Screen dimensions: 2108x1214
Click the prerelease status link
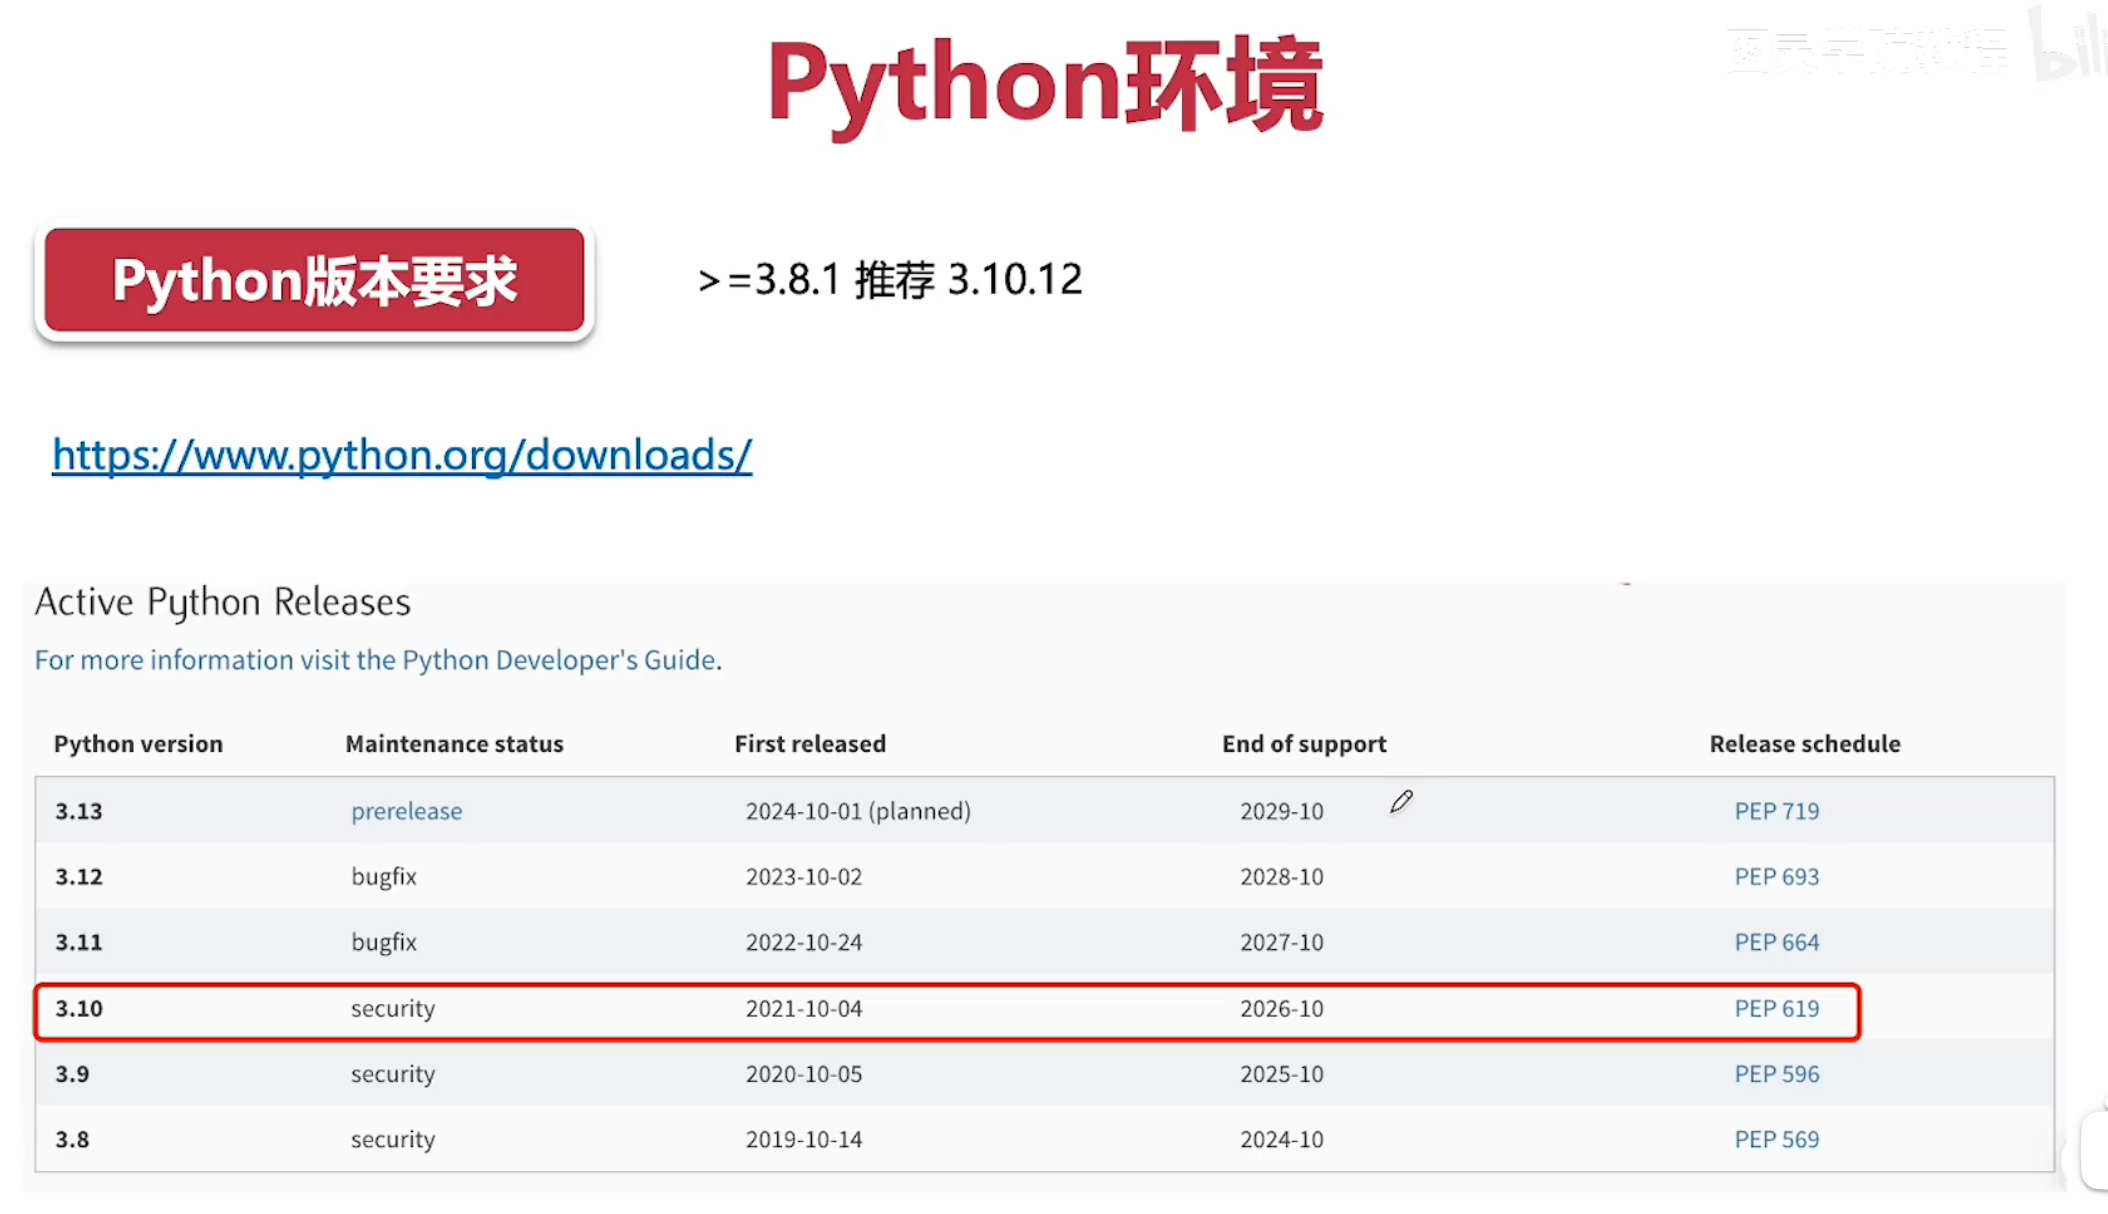406,811
